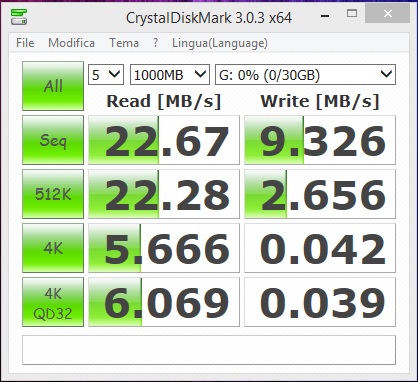
Task: Expand the test size dropdown showing 1000MB
Action: pos(170,74)
